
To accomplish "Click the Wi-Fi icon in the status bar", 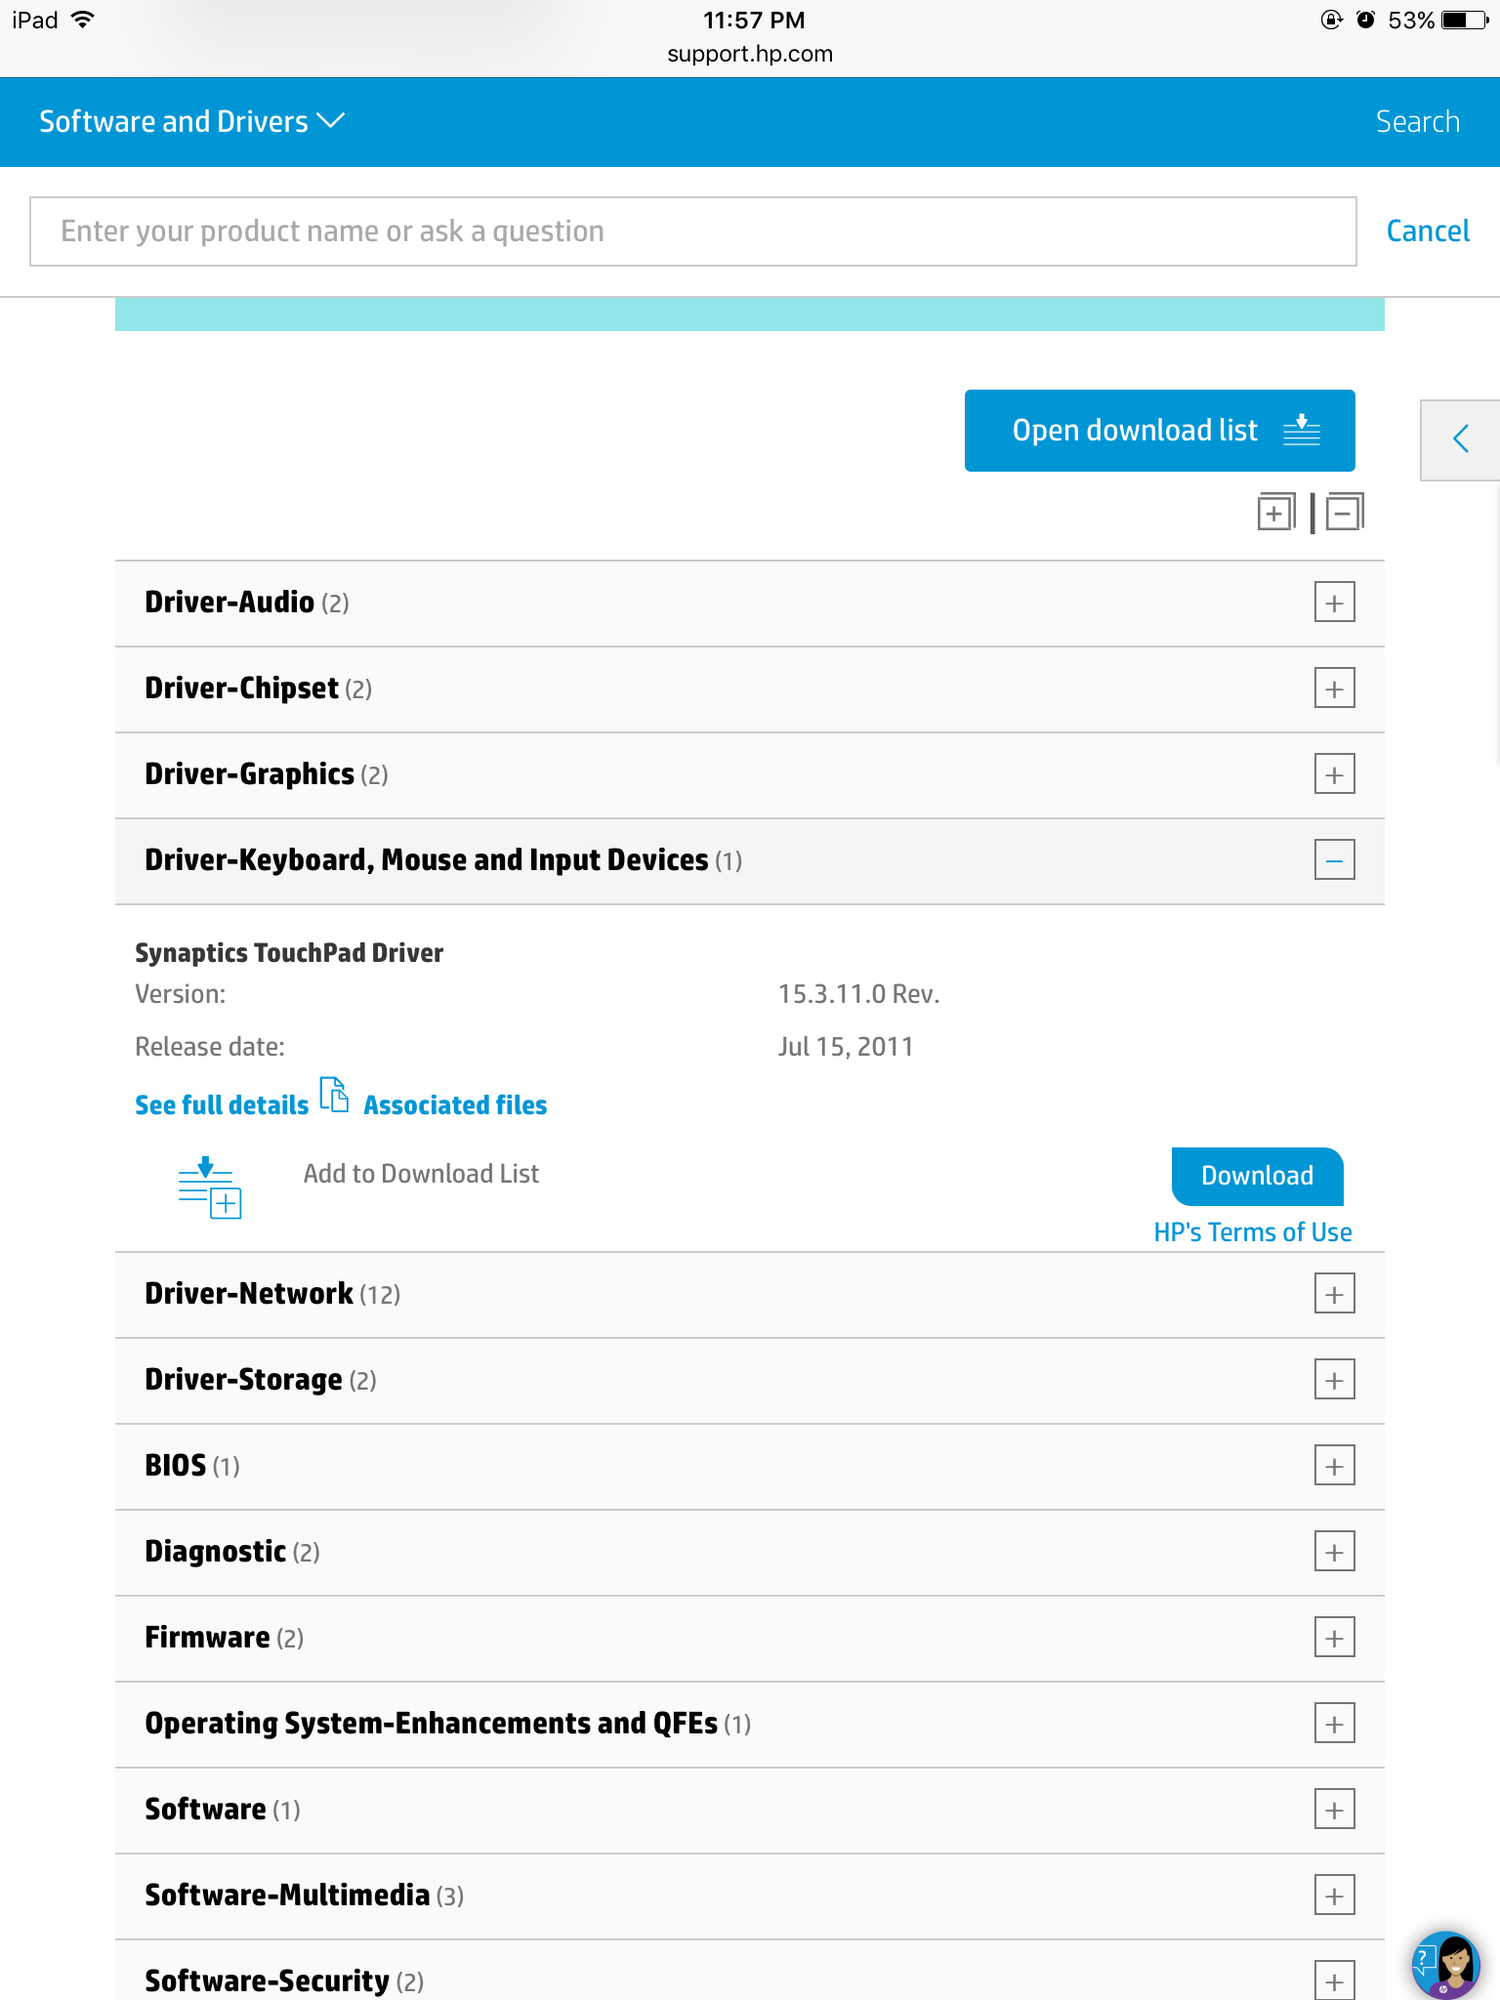I will (80, 18).
